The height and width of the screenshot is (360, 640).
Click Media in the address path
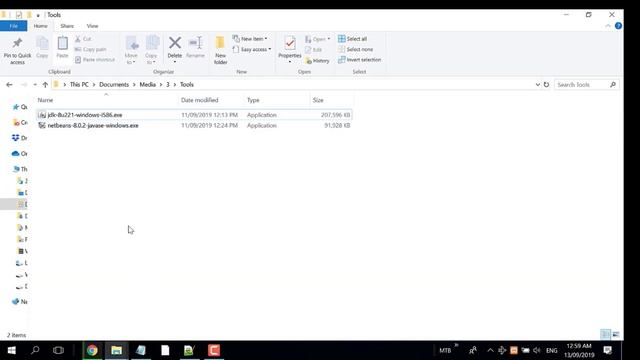tap(148, 84)
